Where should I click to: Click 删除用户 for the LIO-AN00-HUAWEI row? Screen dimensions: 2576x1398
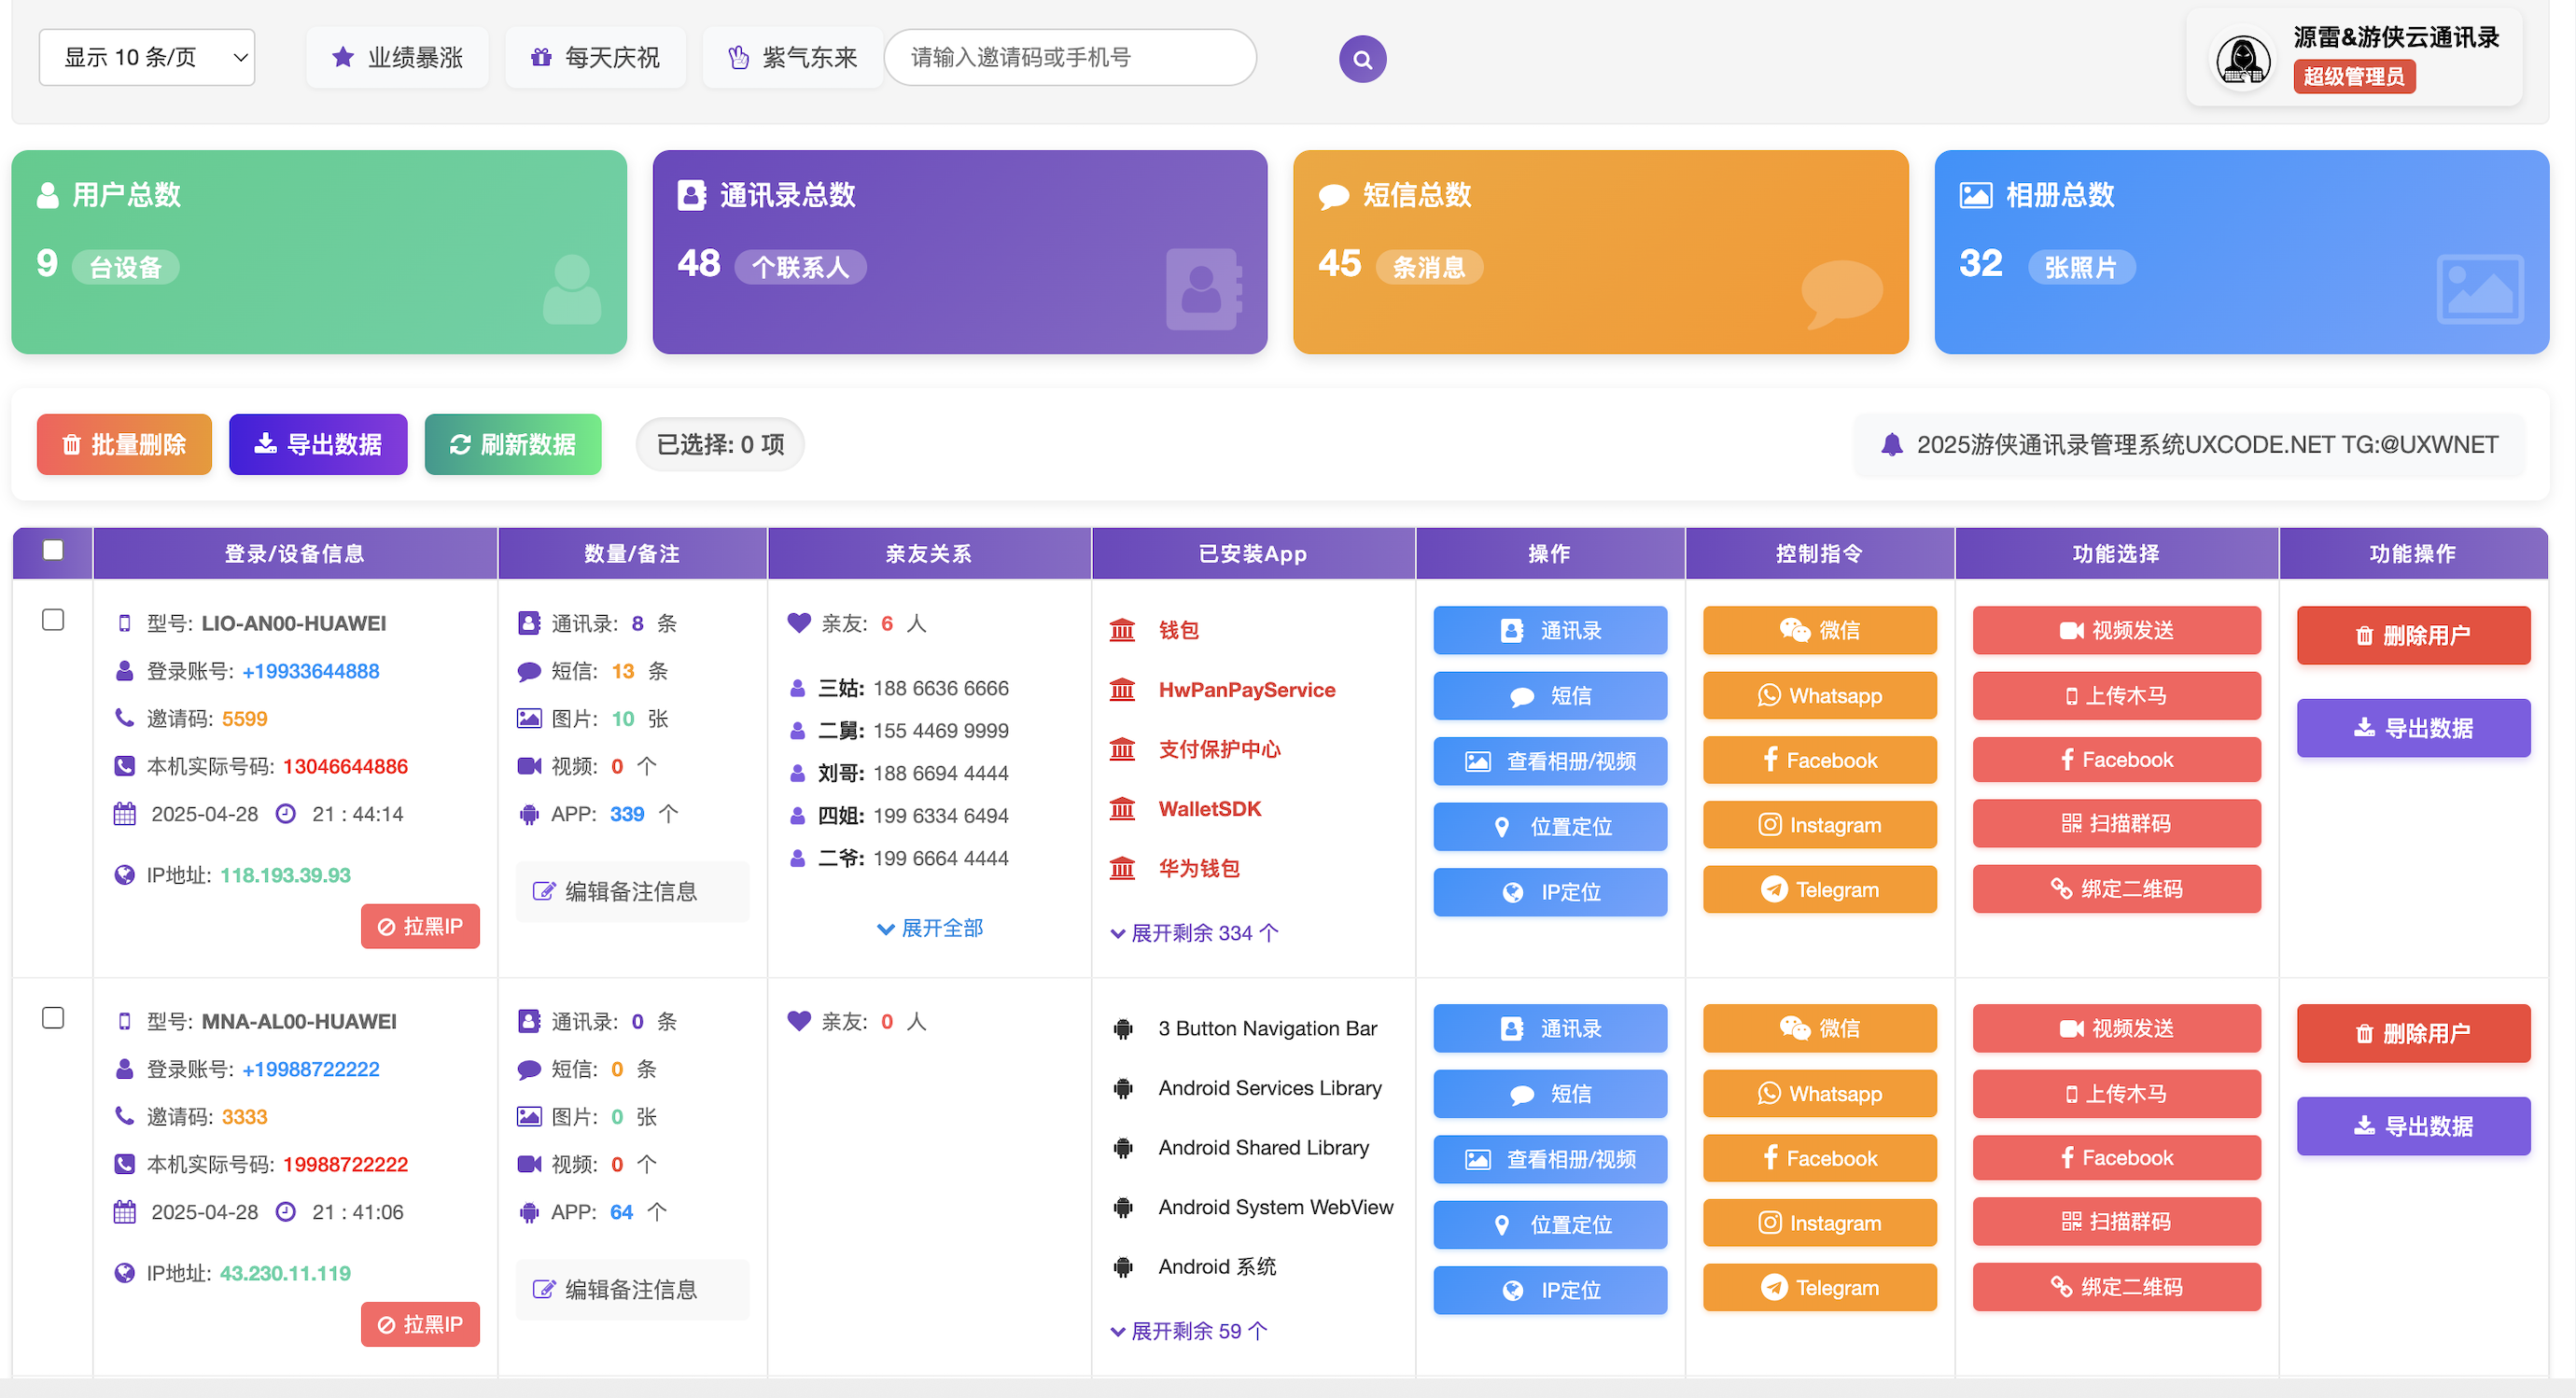[2413, 635]
